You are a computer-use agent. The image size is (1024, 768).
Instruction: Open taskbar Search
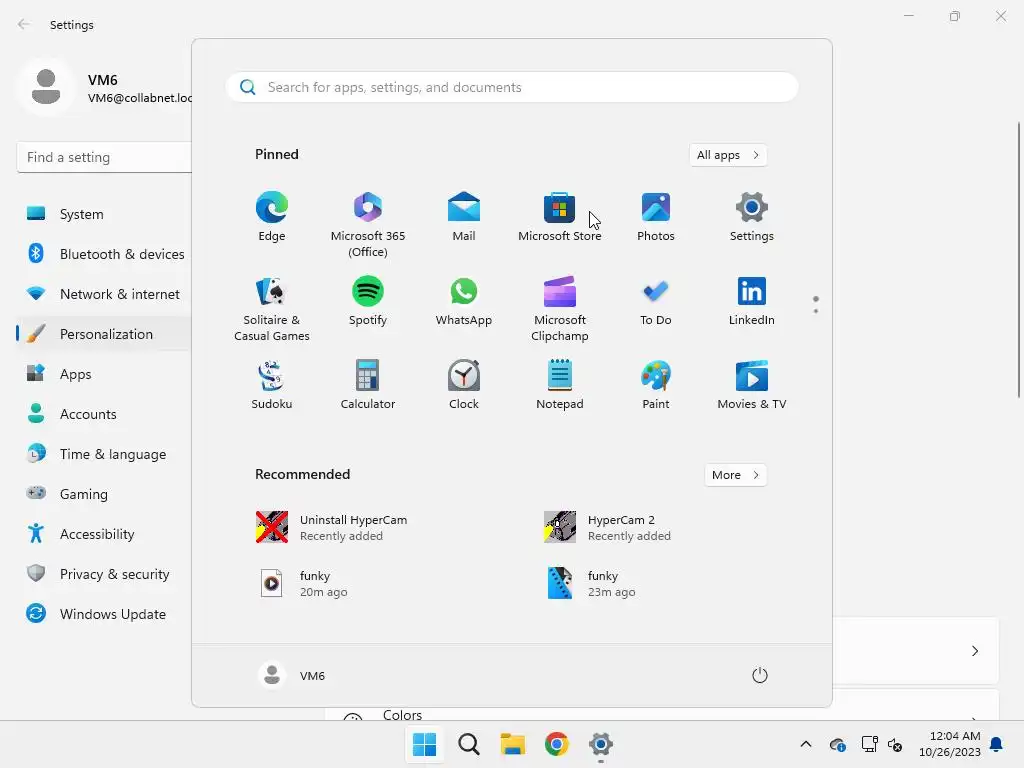pos(469,744)
